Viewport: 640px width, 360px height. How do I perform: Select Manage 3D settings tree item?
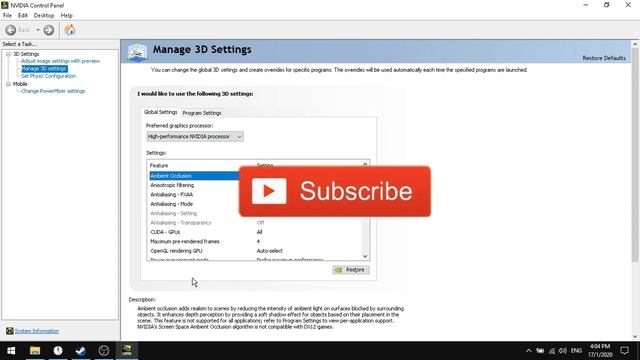tap(44, 69)
